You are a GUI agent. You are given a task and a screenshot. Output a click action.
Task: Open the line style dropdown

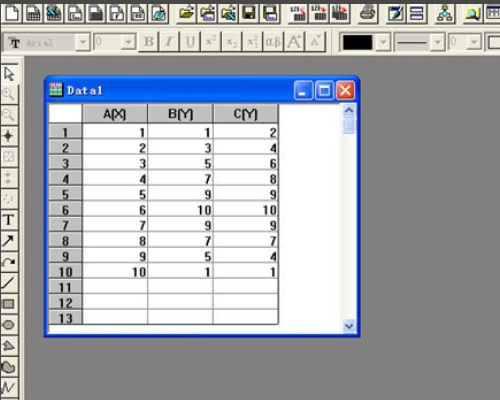tap(438, 42)
